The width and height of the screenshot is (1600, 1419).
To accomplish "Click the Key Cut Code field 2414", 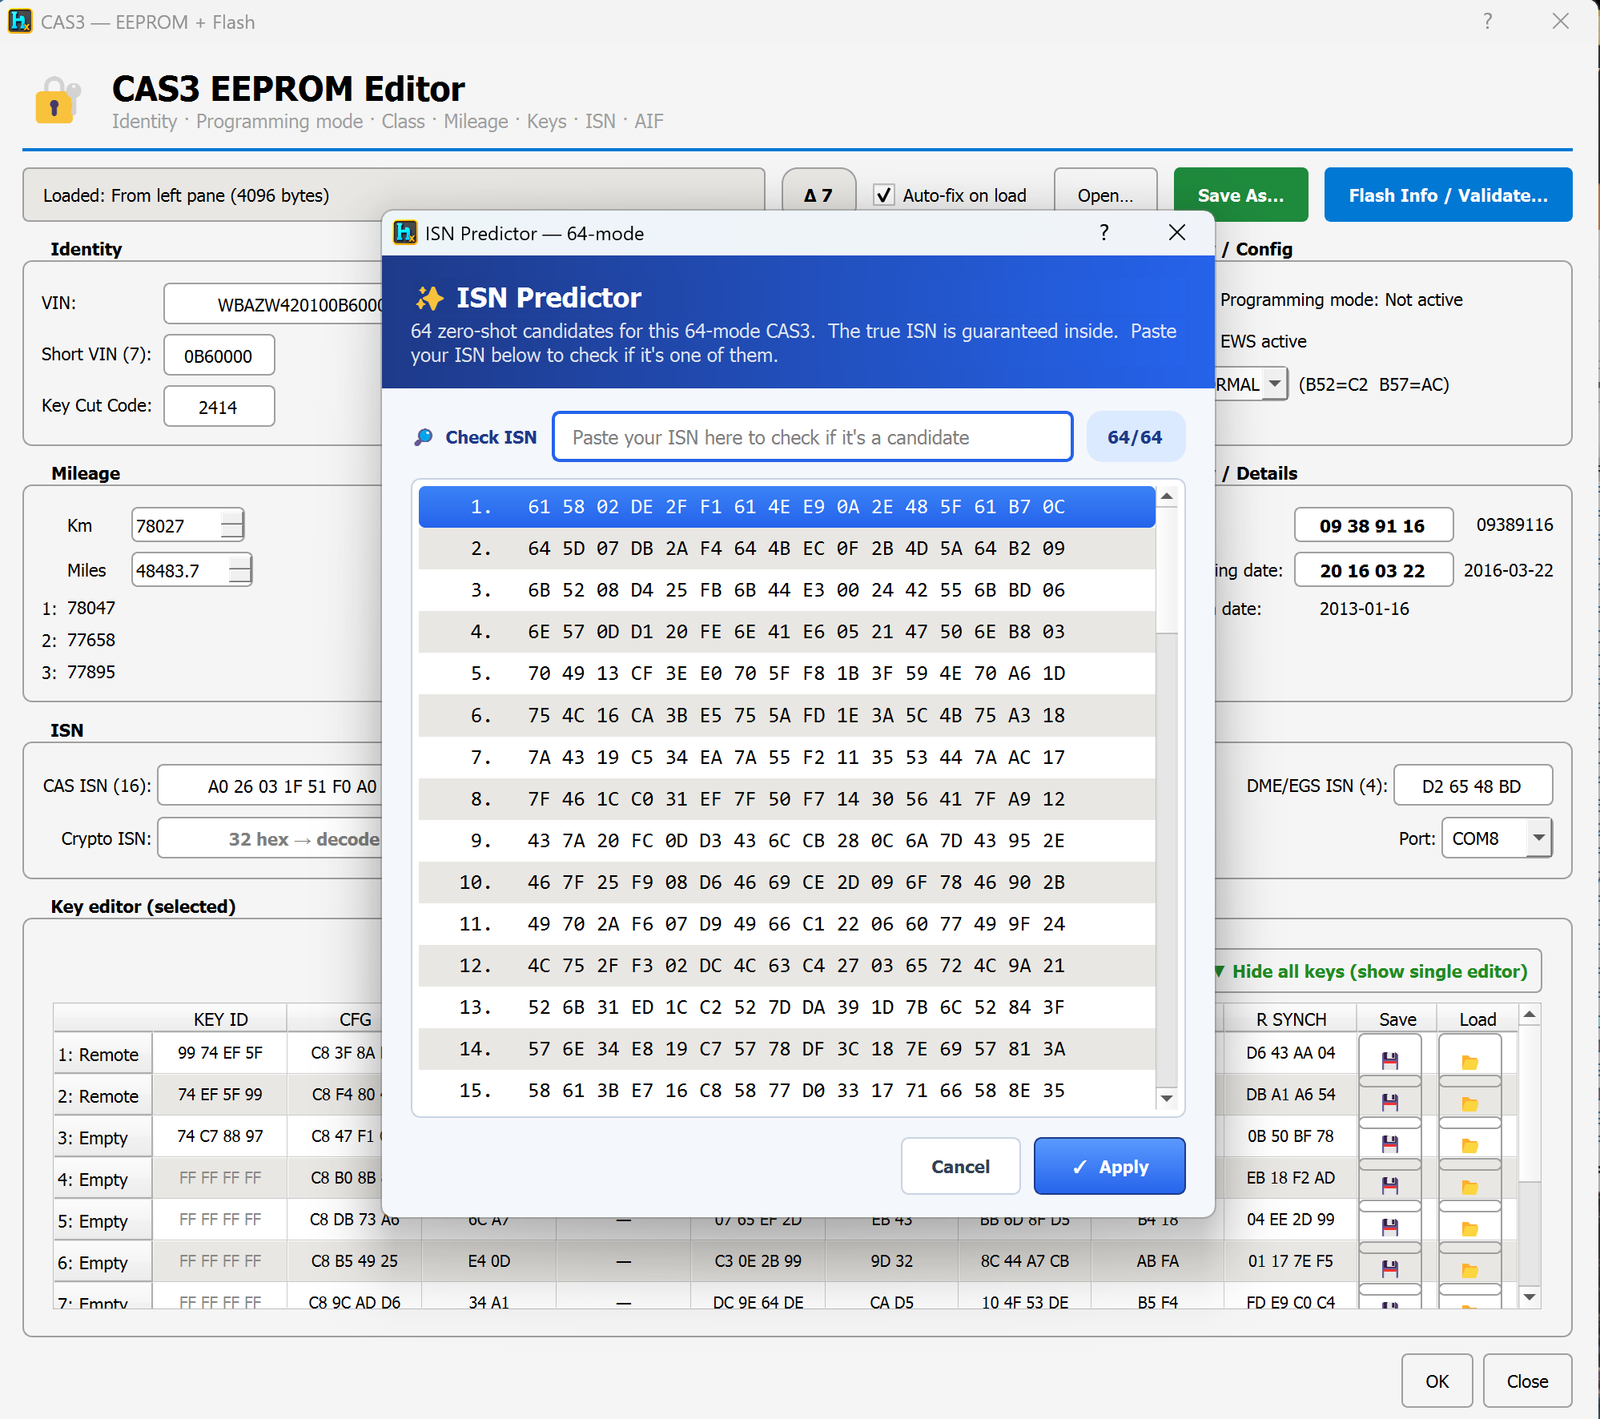I will coord(219,406).
